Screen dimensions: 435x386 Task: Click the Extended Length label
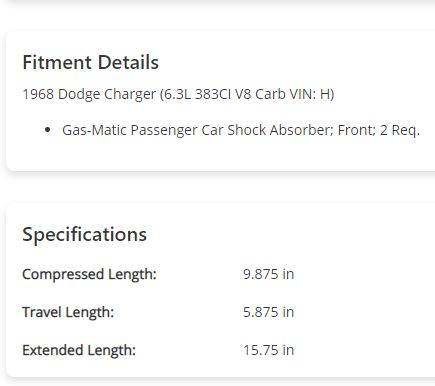[x=79, y=350]
